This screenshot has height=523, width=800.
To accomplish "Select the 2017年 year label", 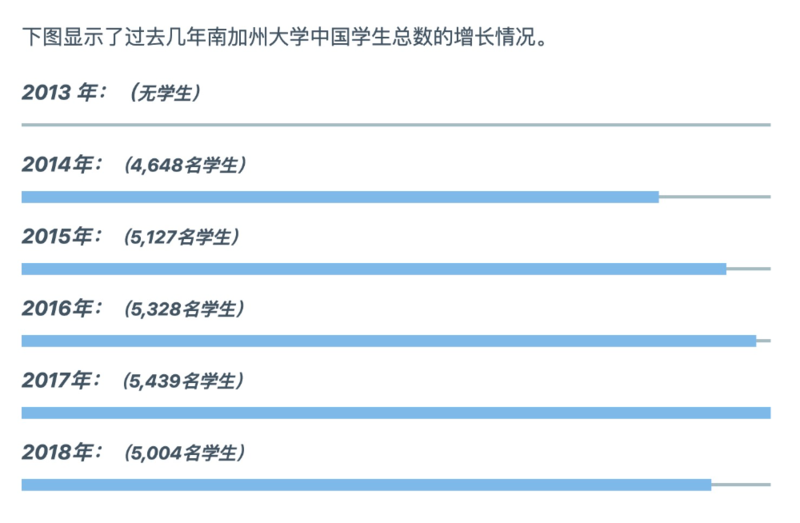I will tap(61, 381).
